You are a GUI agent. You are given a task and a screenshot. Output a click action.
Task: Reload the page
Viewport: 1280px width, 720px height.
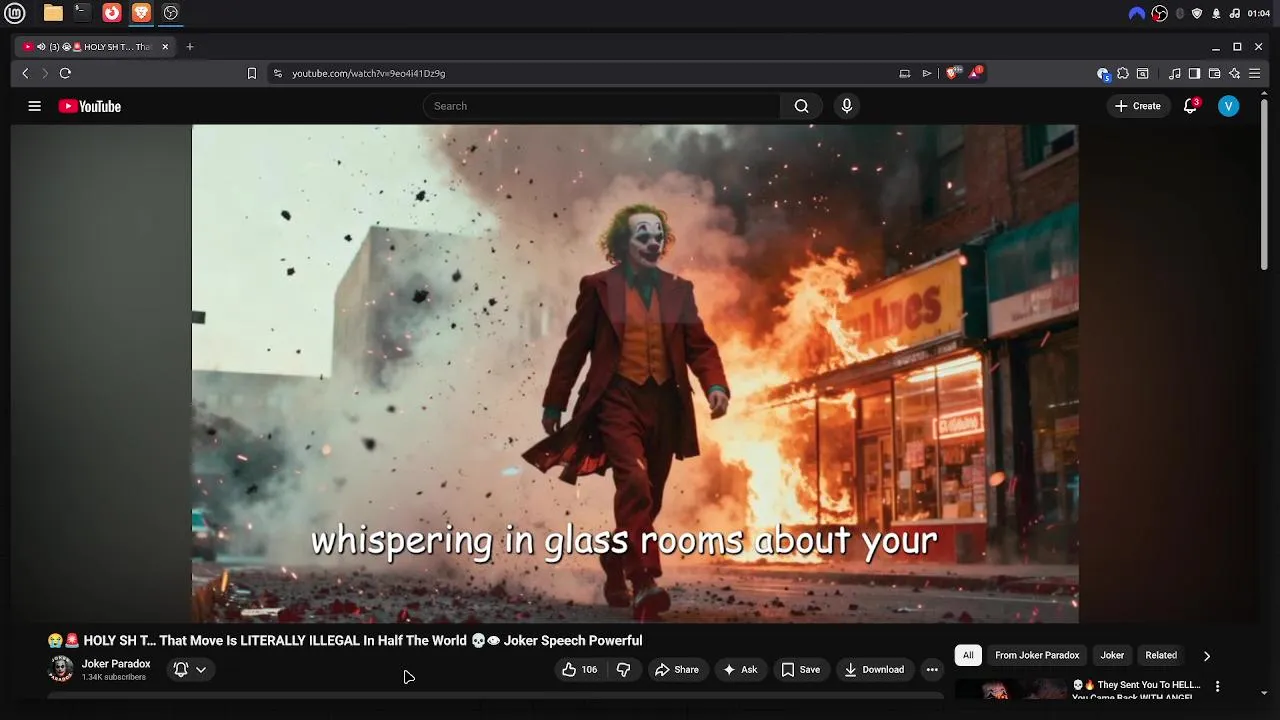pos(65,73)
